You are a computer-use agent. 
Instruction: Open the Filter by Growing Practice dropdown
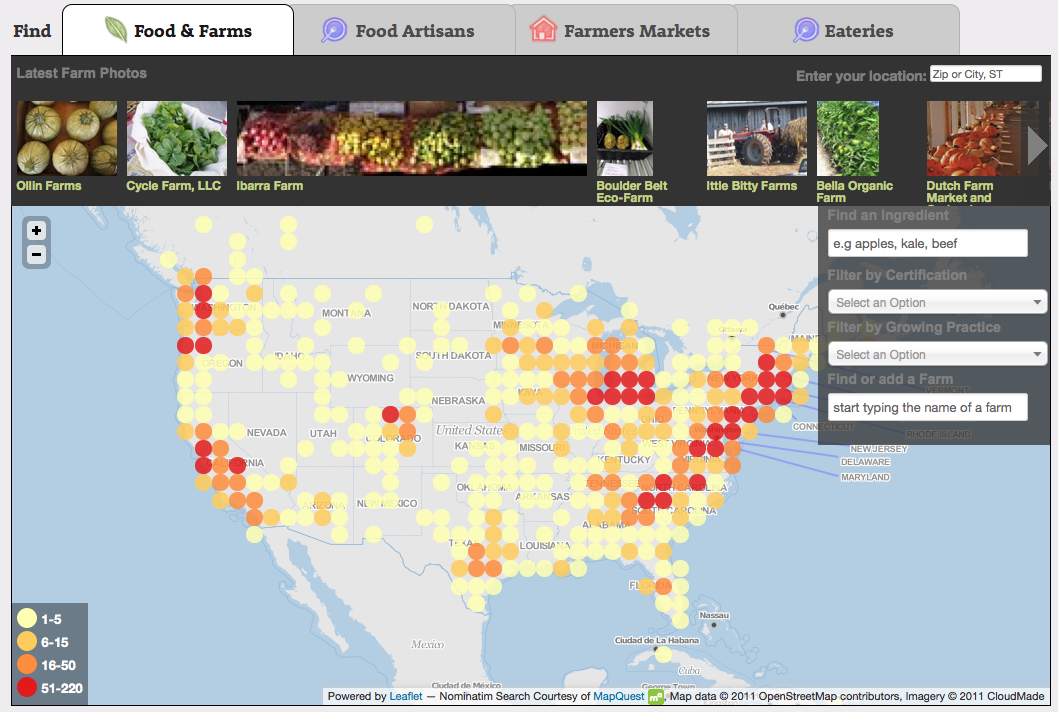pos(937,353)
